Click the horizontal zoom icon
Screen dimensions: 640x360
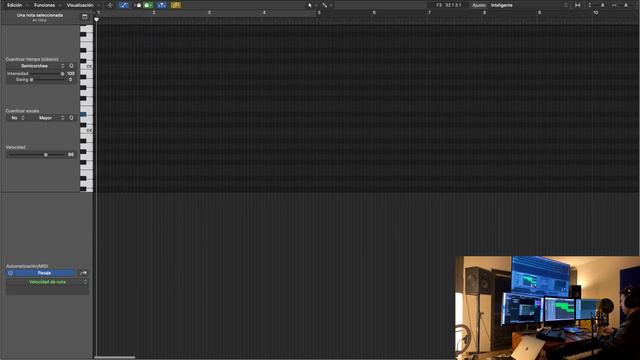click(614, 5)
